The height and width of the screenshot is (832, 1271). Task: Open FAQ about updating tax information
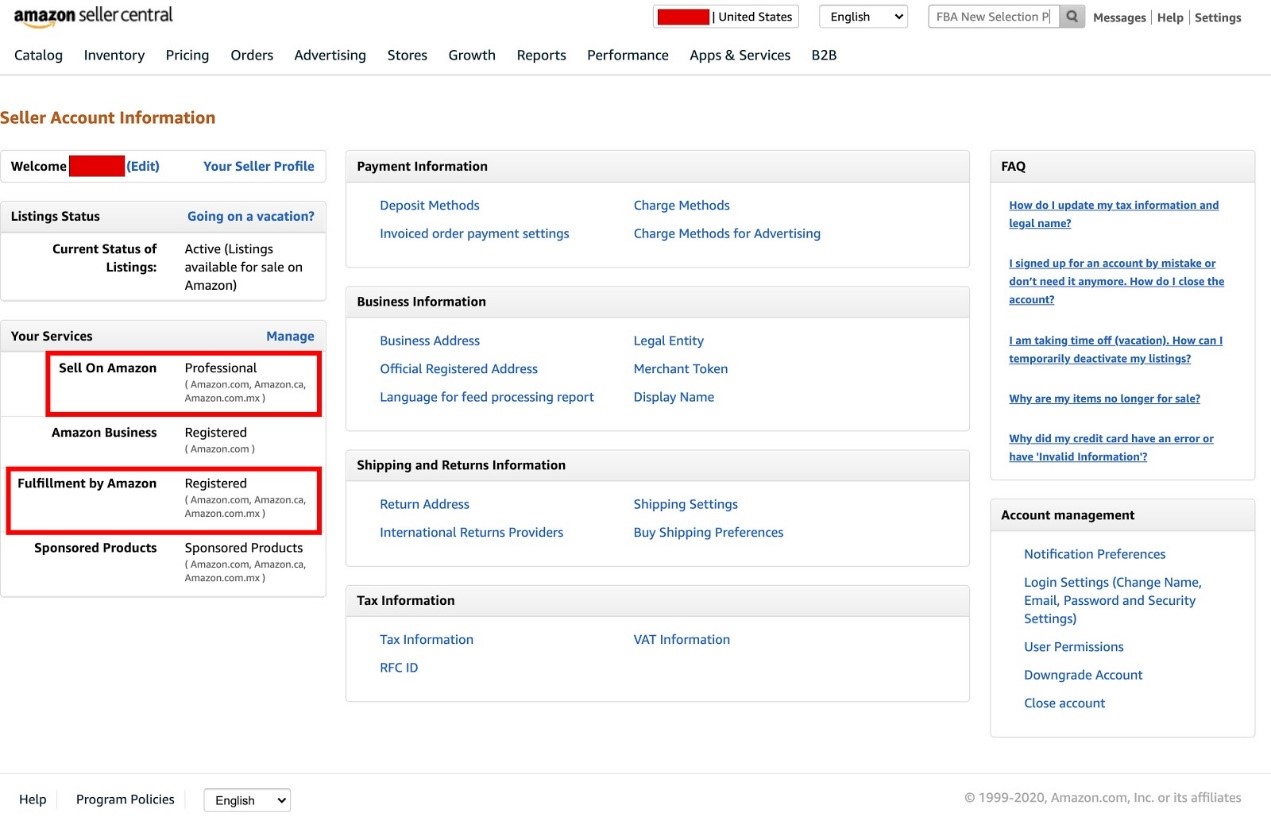point(1114,214)
